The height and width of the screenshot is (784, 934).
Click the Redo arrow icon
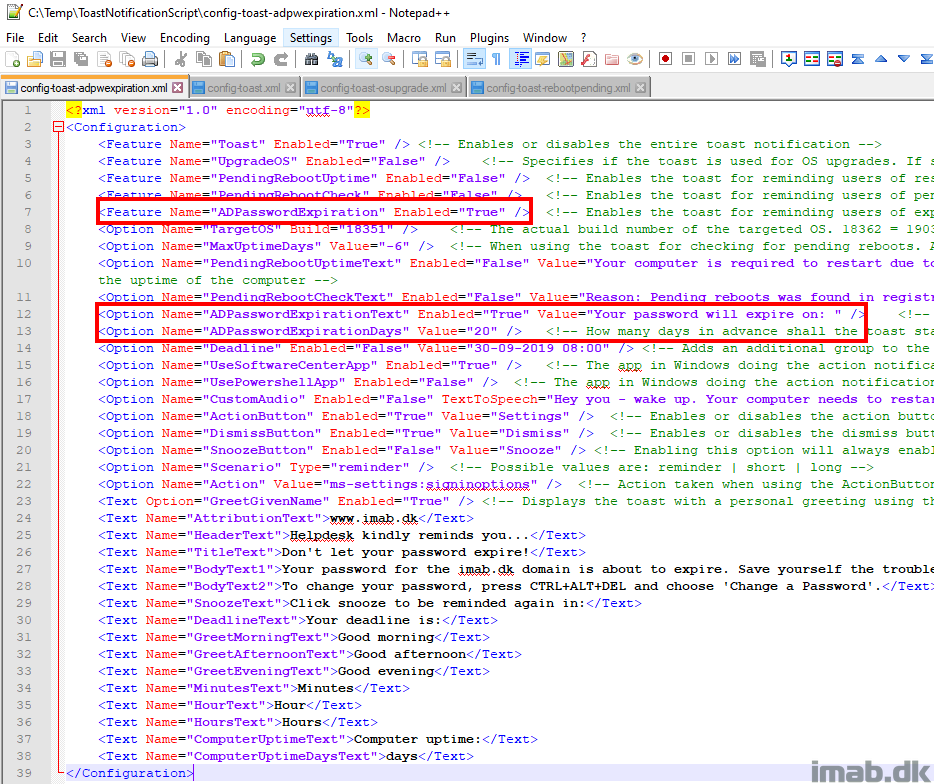point(281,59)
